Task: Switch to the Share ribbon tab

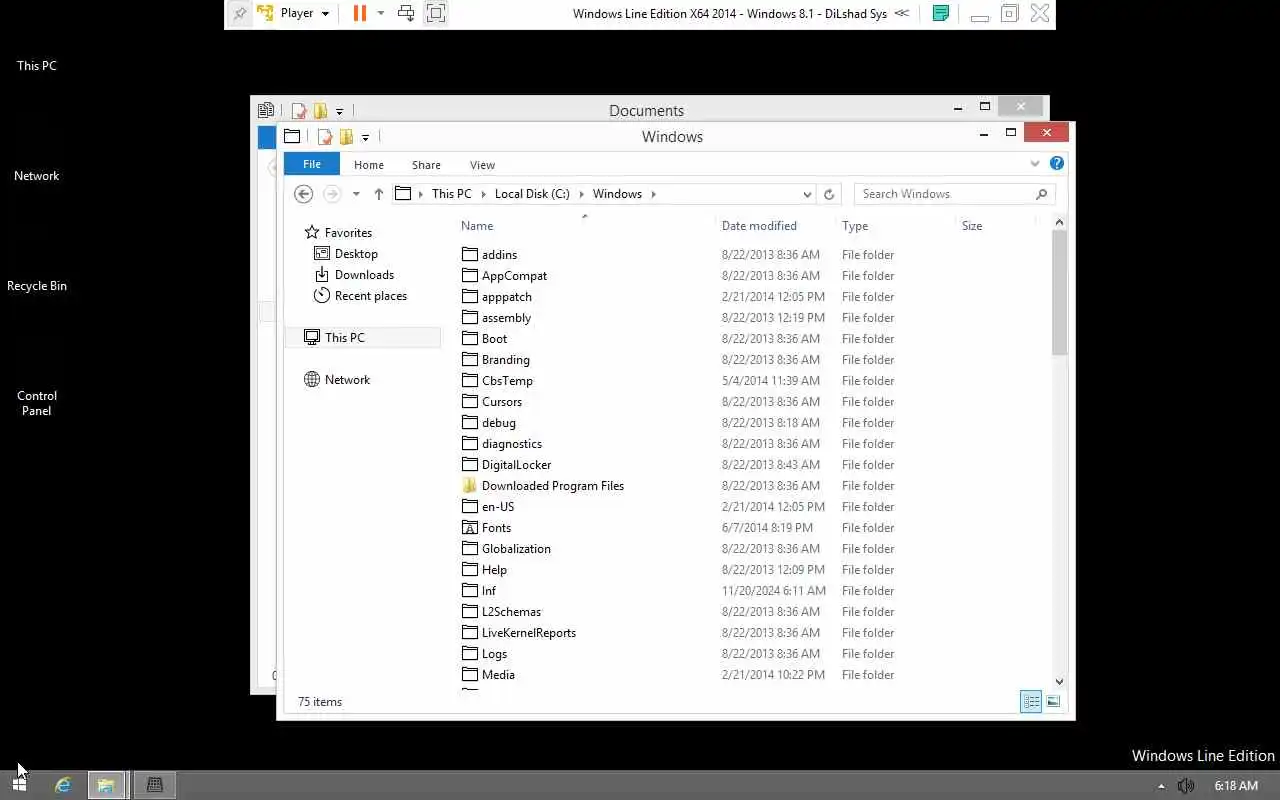Action: tap(426, 165)
